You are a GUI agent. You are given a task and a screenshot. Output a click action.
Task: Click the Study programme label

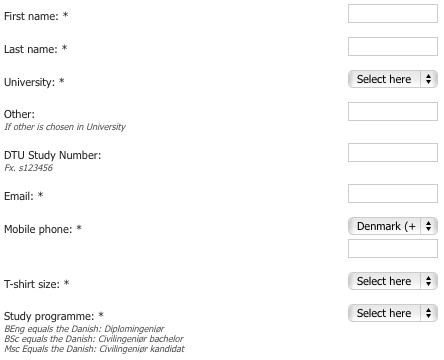(49, 316)
